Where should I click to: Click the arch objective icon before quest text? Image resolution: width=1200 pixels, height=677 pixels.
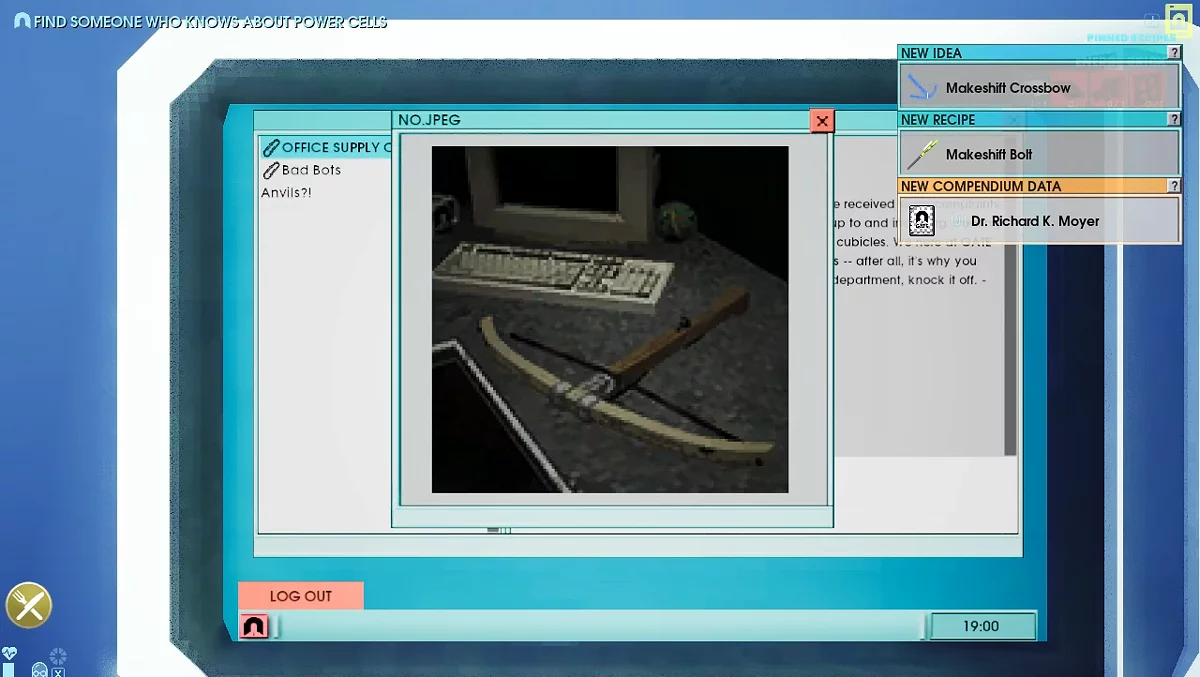[22, 21]
